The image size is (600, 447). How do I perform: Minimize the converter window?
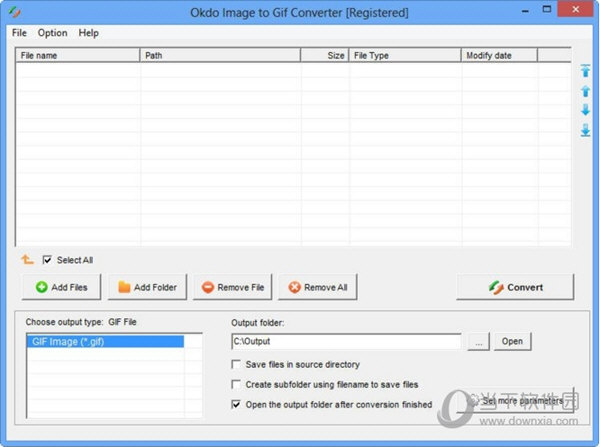point(525,10)
